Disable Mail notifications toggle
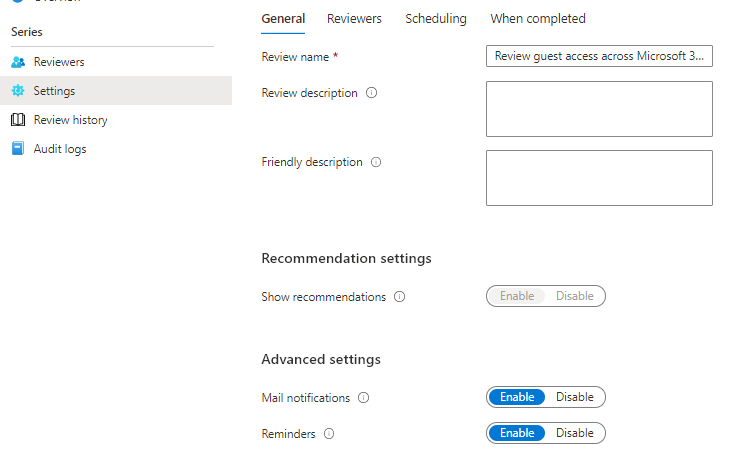Image resolution: width=733 pixels, height=462 pixels. [x=575, y=397]
